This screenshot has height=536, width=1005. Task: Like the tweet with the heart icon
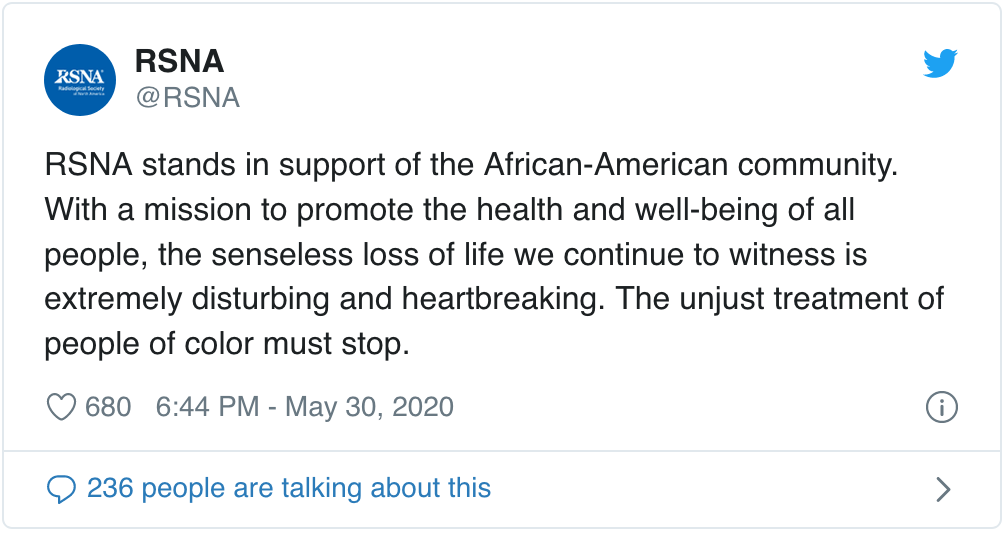(x=62, y=408)
